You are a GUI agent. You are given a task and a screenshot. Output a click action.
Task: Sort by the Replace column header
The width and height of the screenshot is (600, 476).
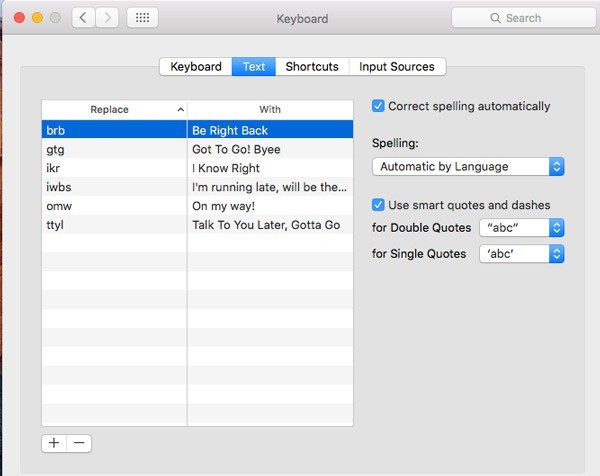[114, 109]
